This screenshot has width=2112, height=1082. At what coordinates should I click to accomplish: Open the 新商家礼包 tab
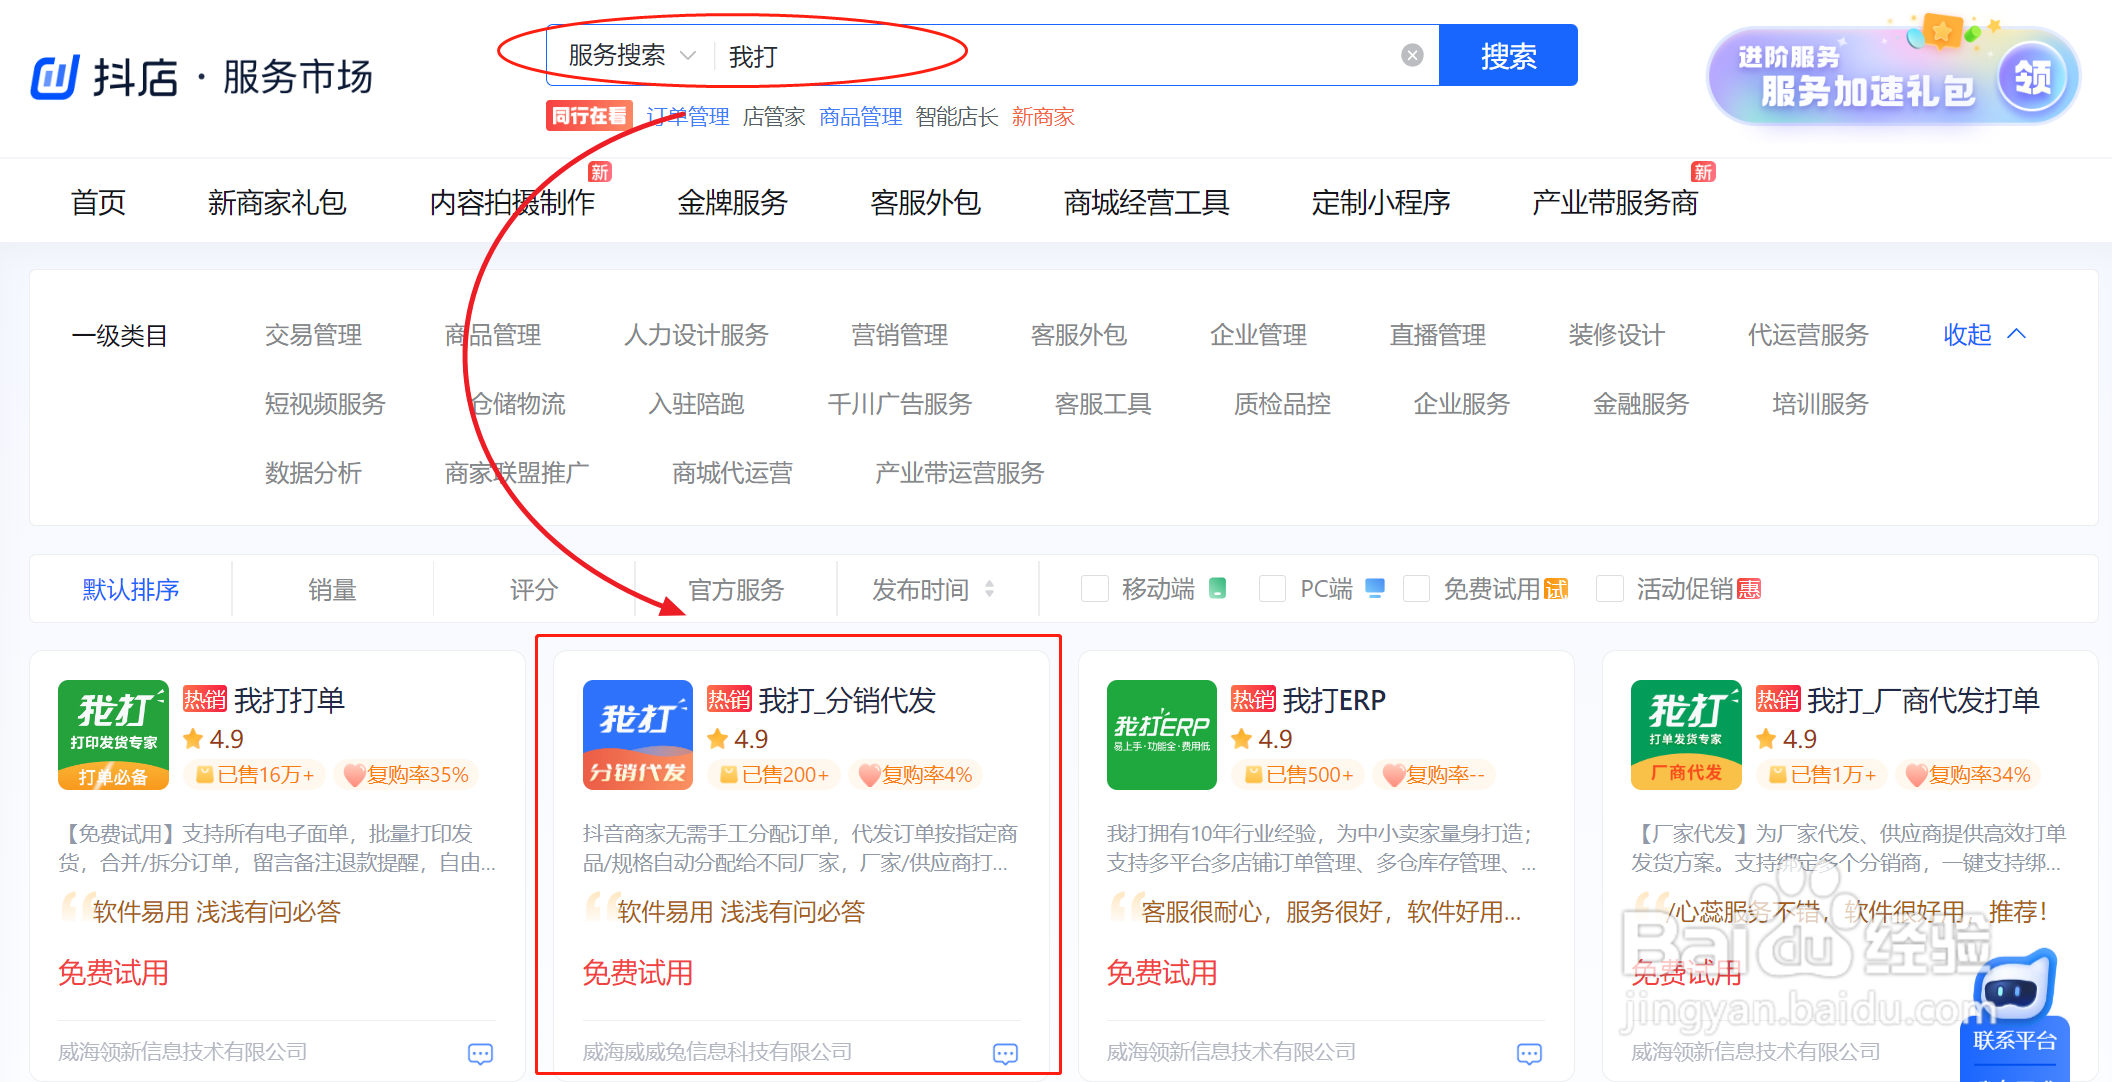click(277, 203)
